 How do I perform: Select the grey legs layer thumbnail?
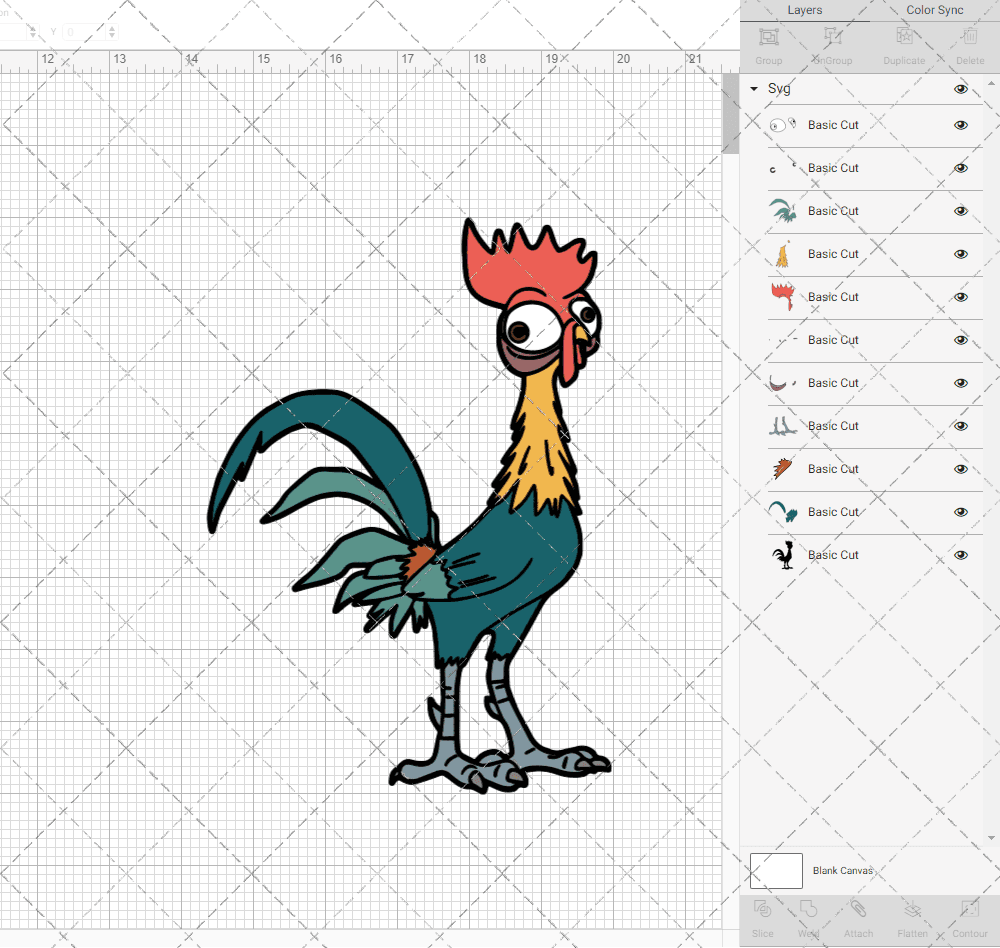click(783, 426)
